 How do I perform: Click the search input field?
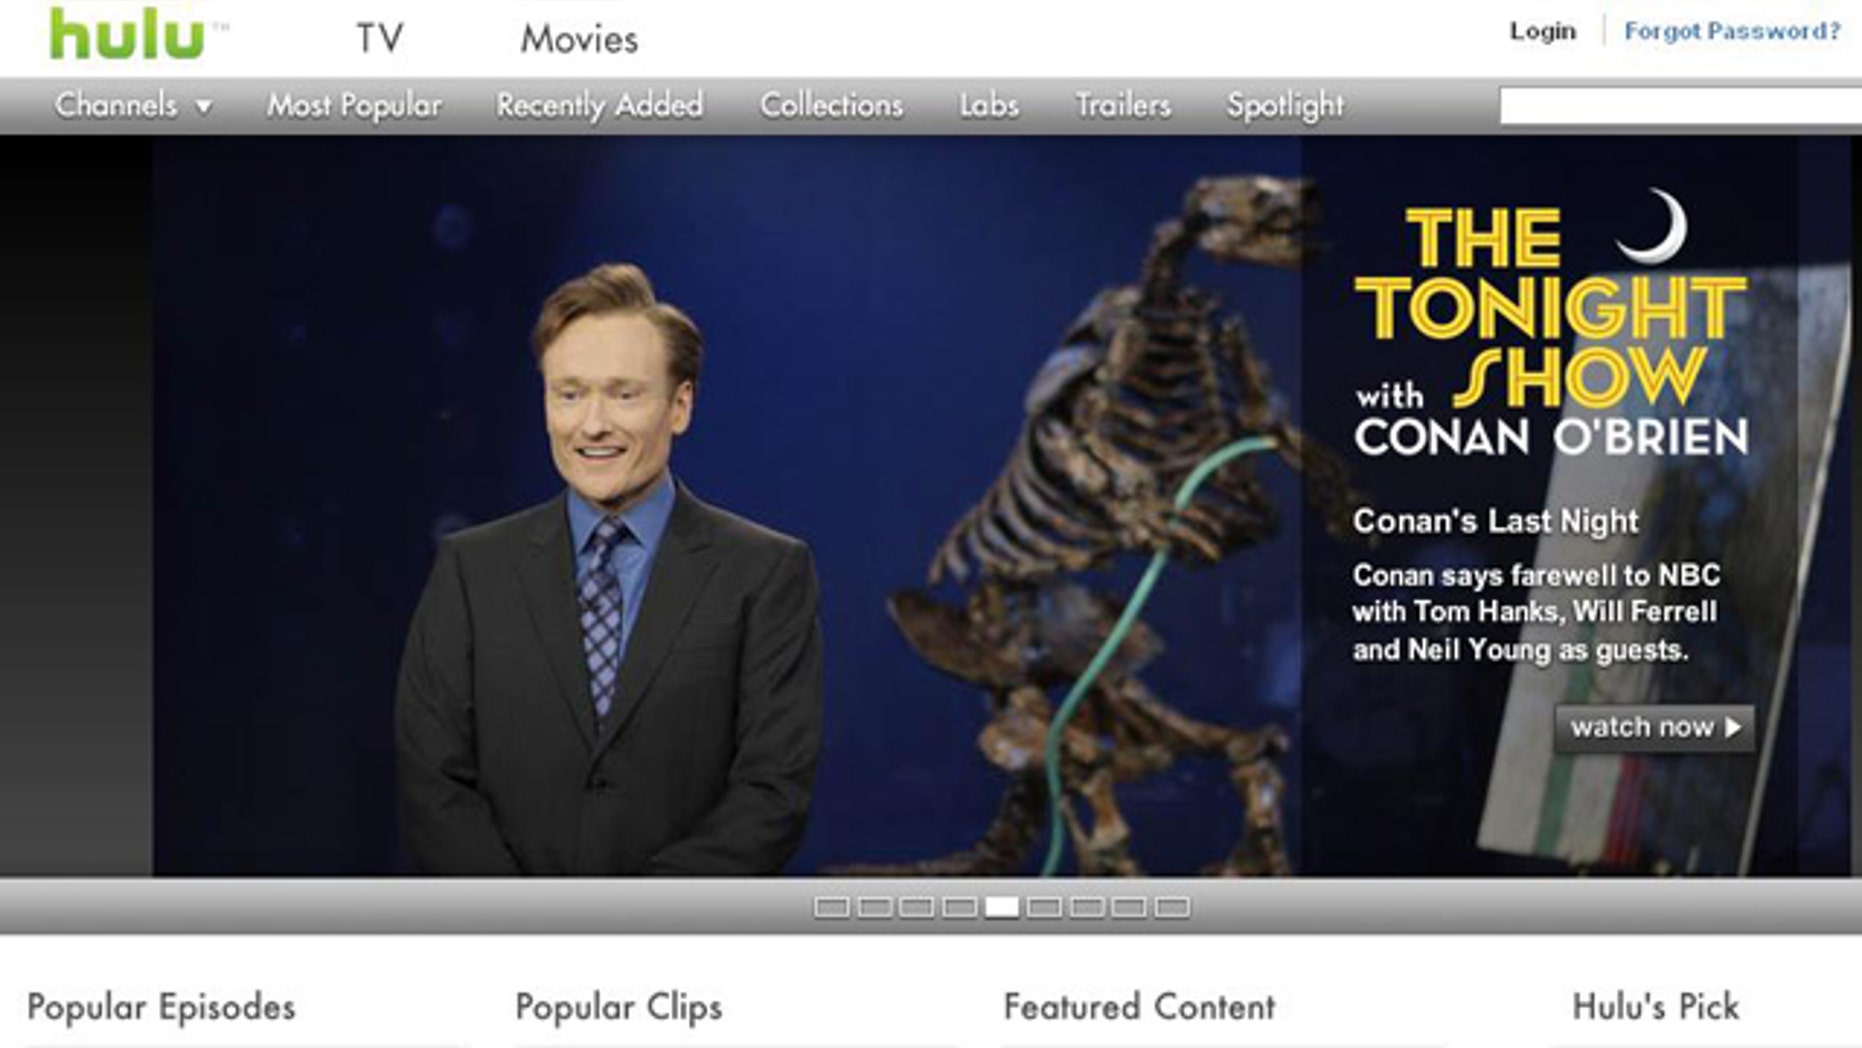point(1680,106)
